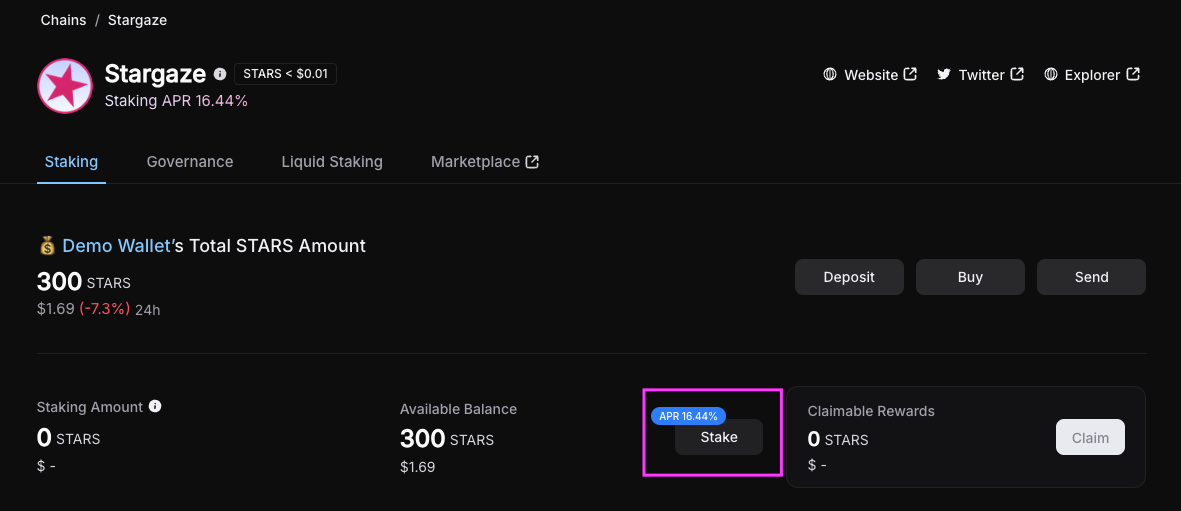Click external-link arrow next to Explorer
1181x511 pixels.
pos(1133,74)
